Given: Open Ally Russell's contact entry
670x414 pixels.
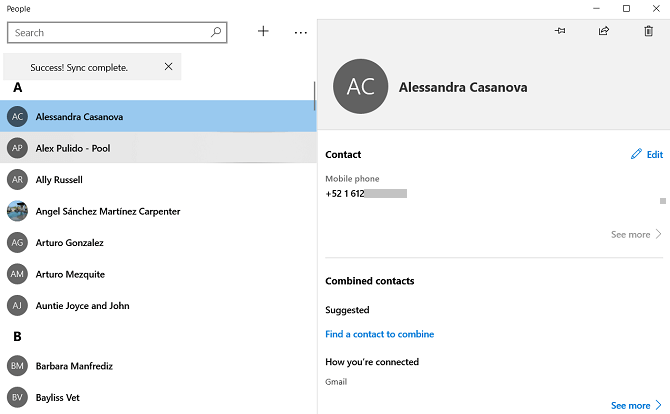Looking at the screenshot, I should [59, 180].
